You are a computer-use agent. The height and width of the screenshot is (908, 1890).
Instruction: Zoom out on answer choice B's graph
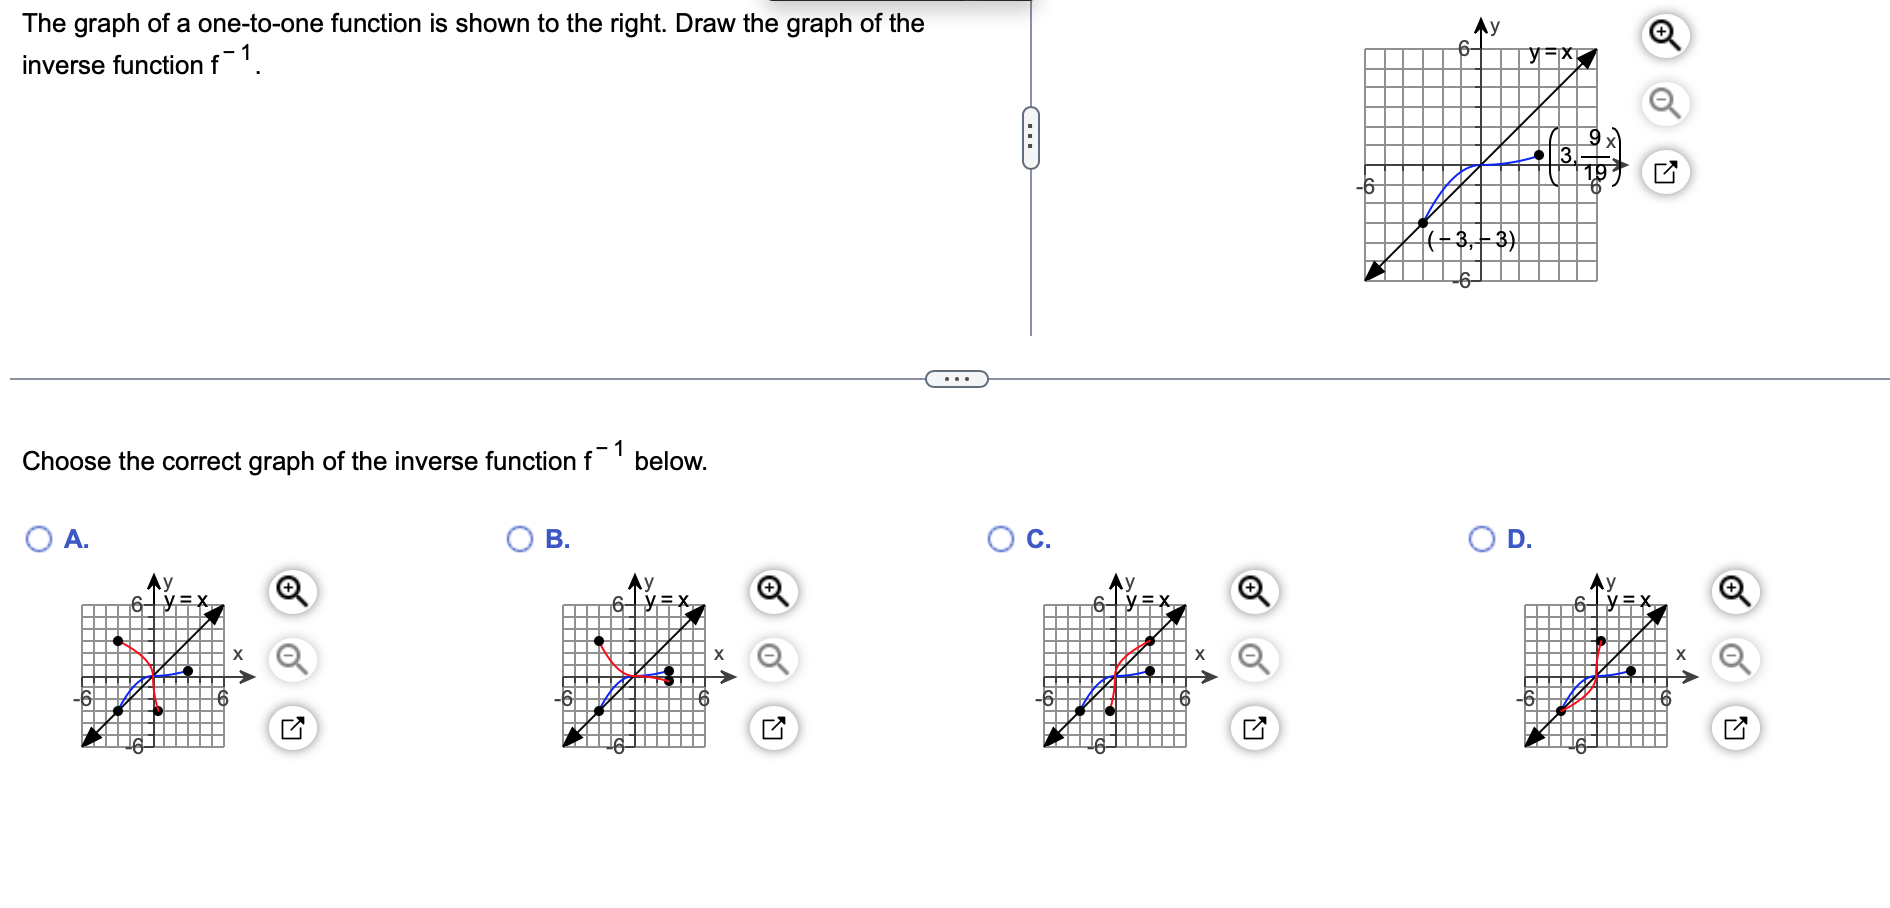[771, 660]
